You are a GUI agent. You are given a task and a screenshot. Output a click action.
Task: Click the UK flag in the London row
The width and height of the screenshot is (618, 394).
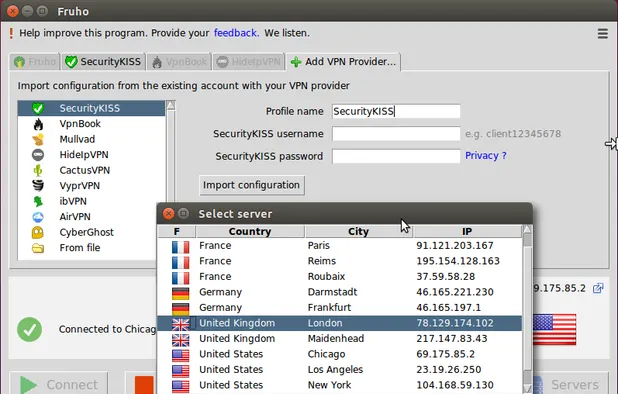(x=181, y=325)
